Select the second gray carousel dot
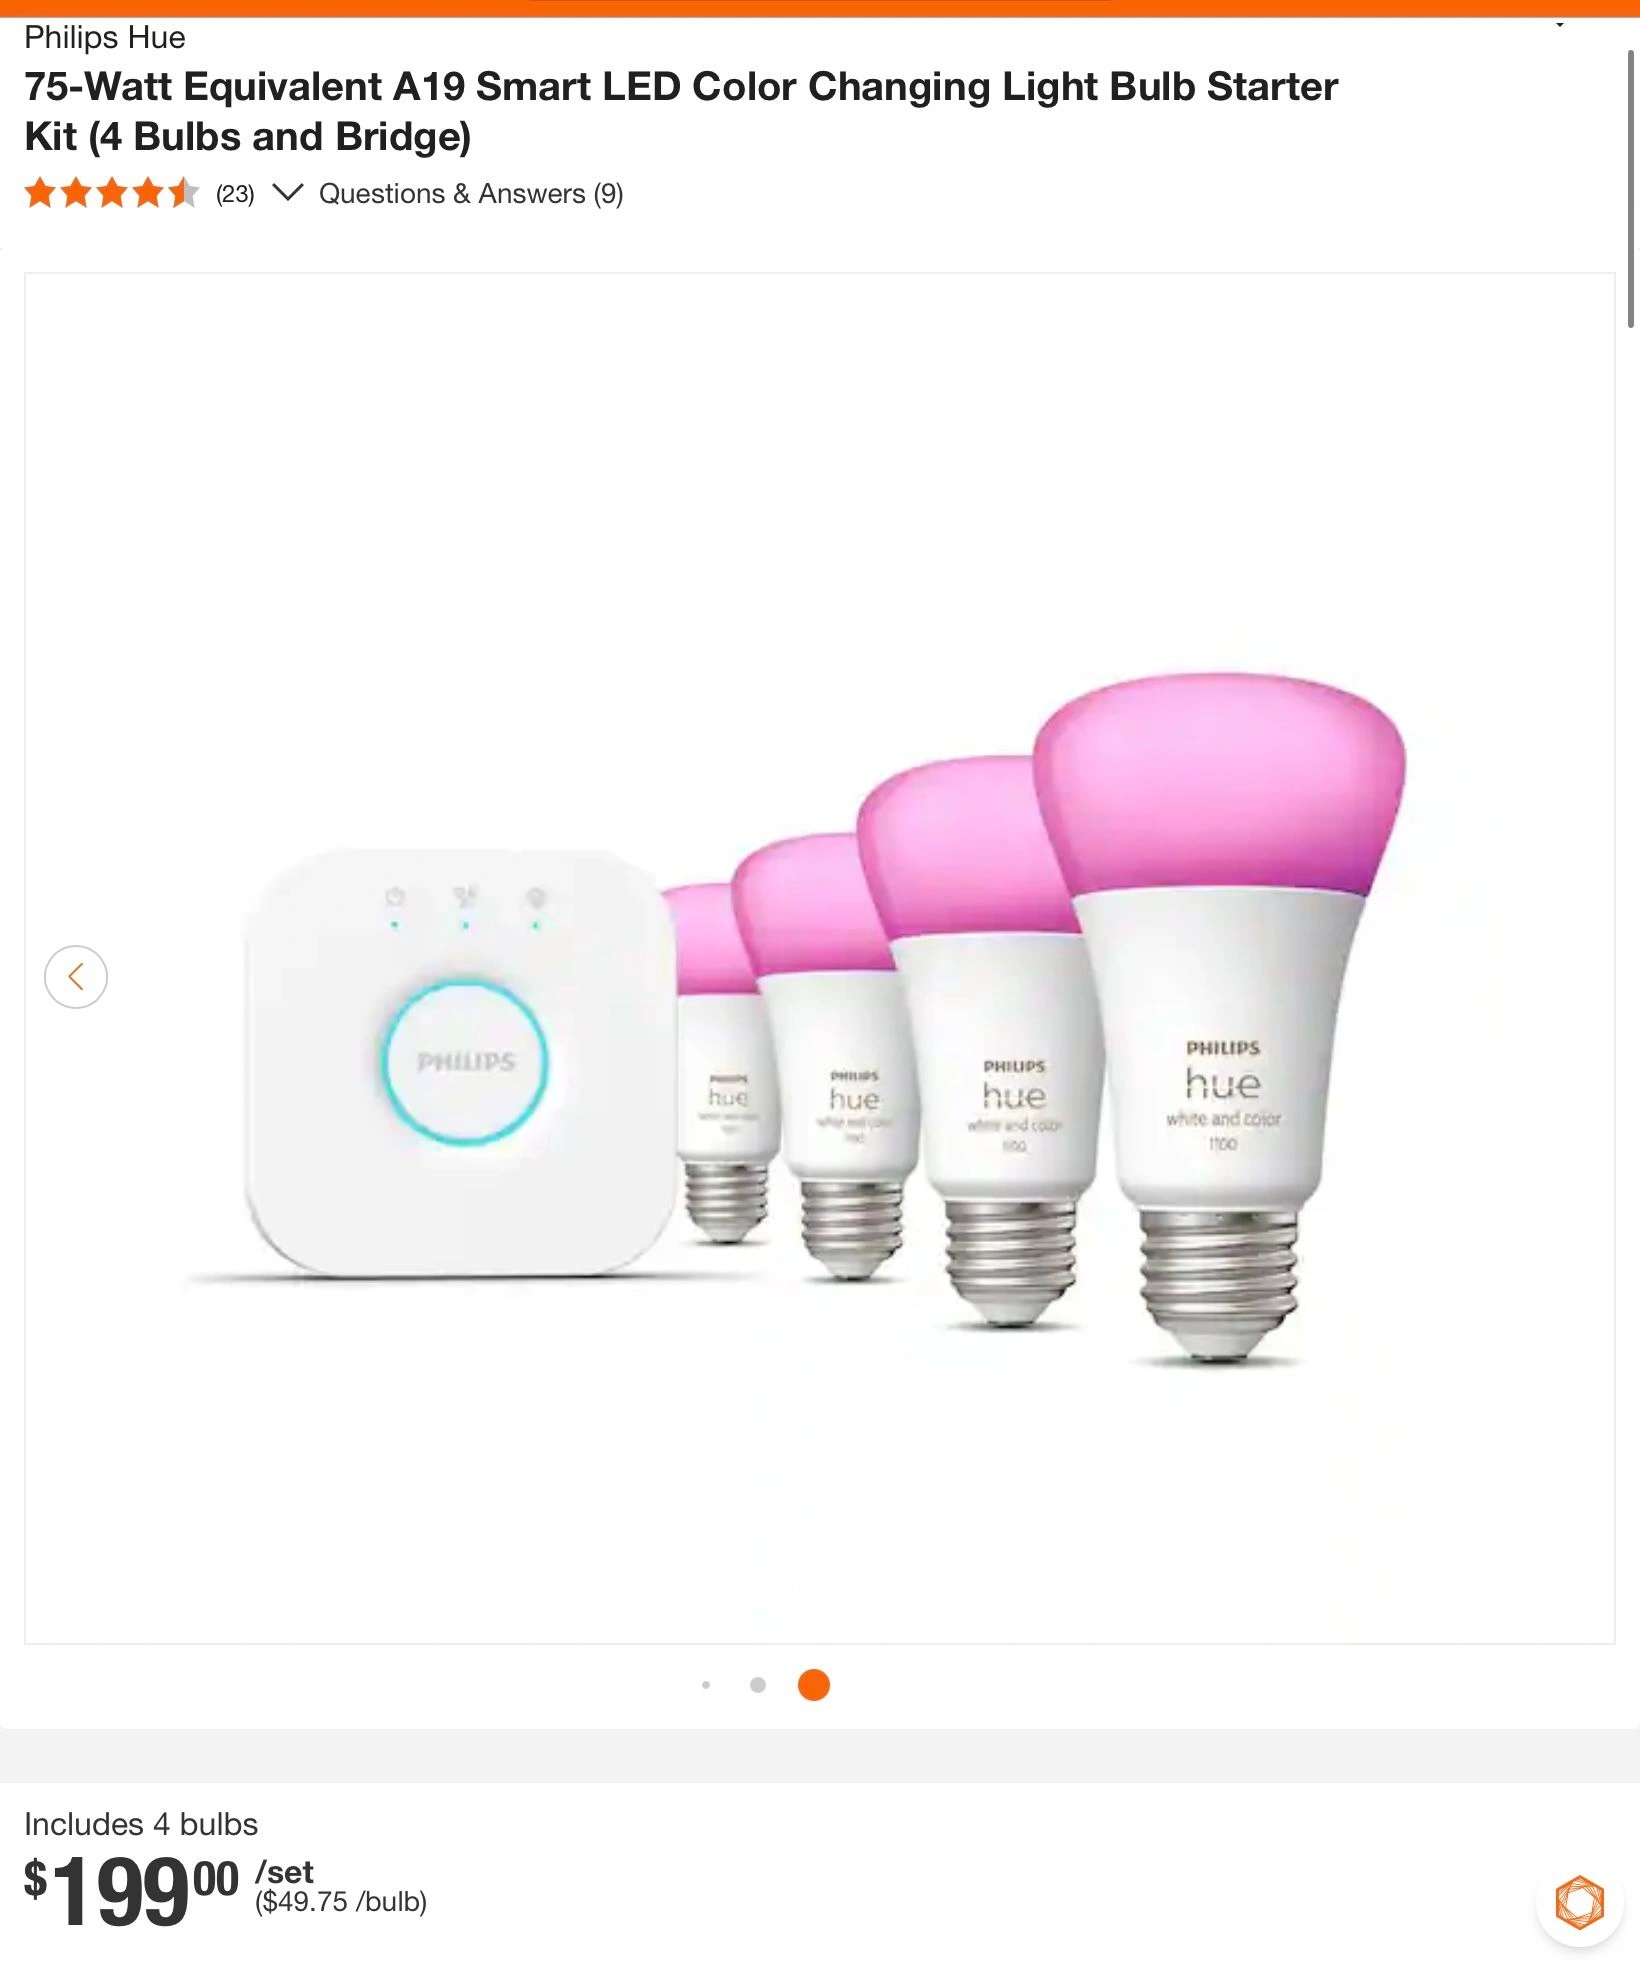The image size is (1640, 1961). [758, 1685]
